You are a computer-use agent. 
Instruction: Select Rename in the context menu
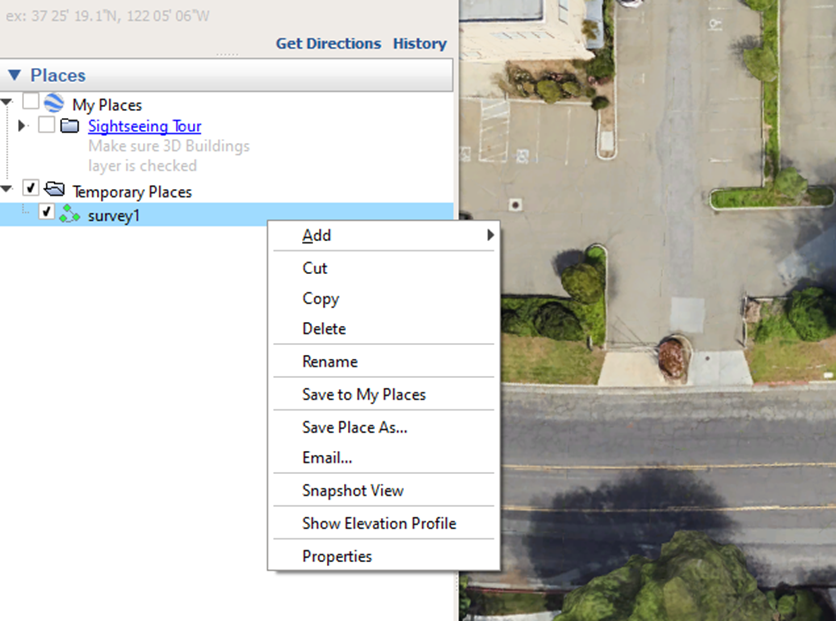pos(383,361)
